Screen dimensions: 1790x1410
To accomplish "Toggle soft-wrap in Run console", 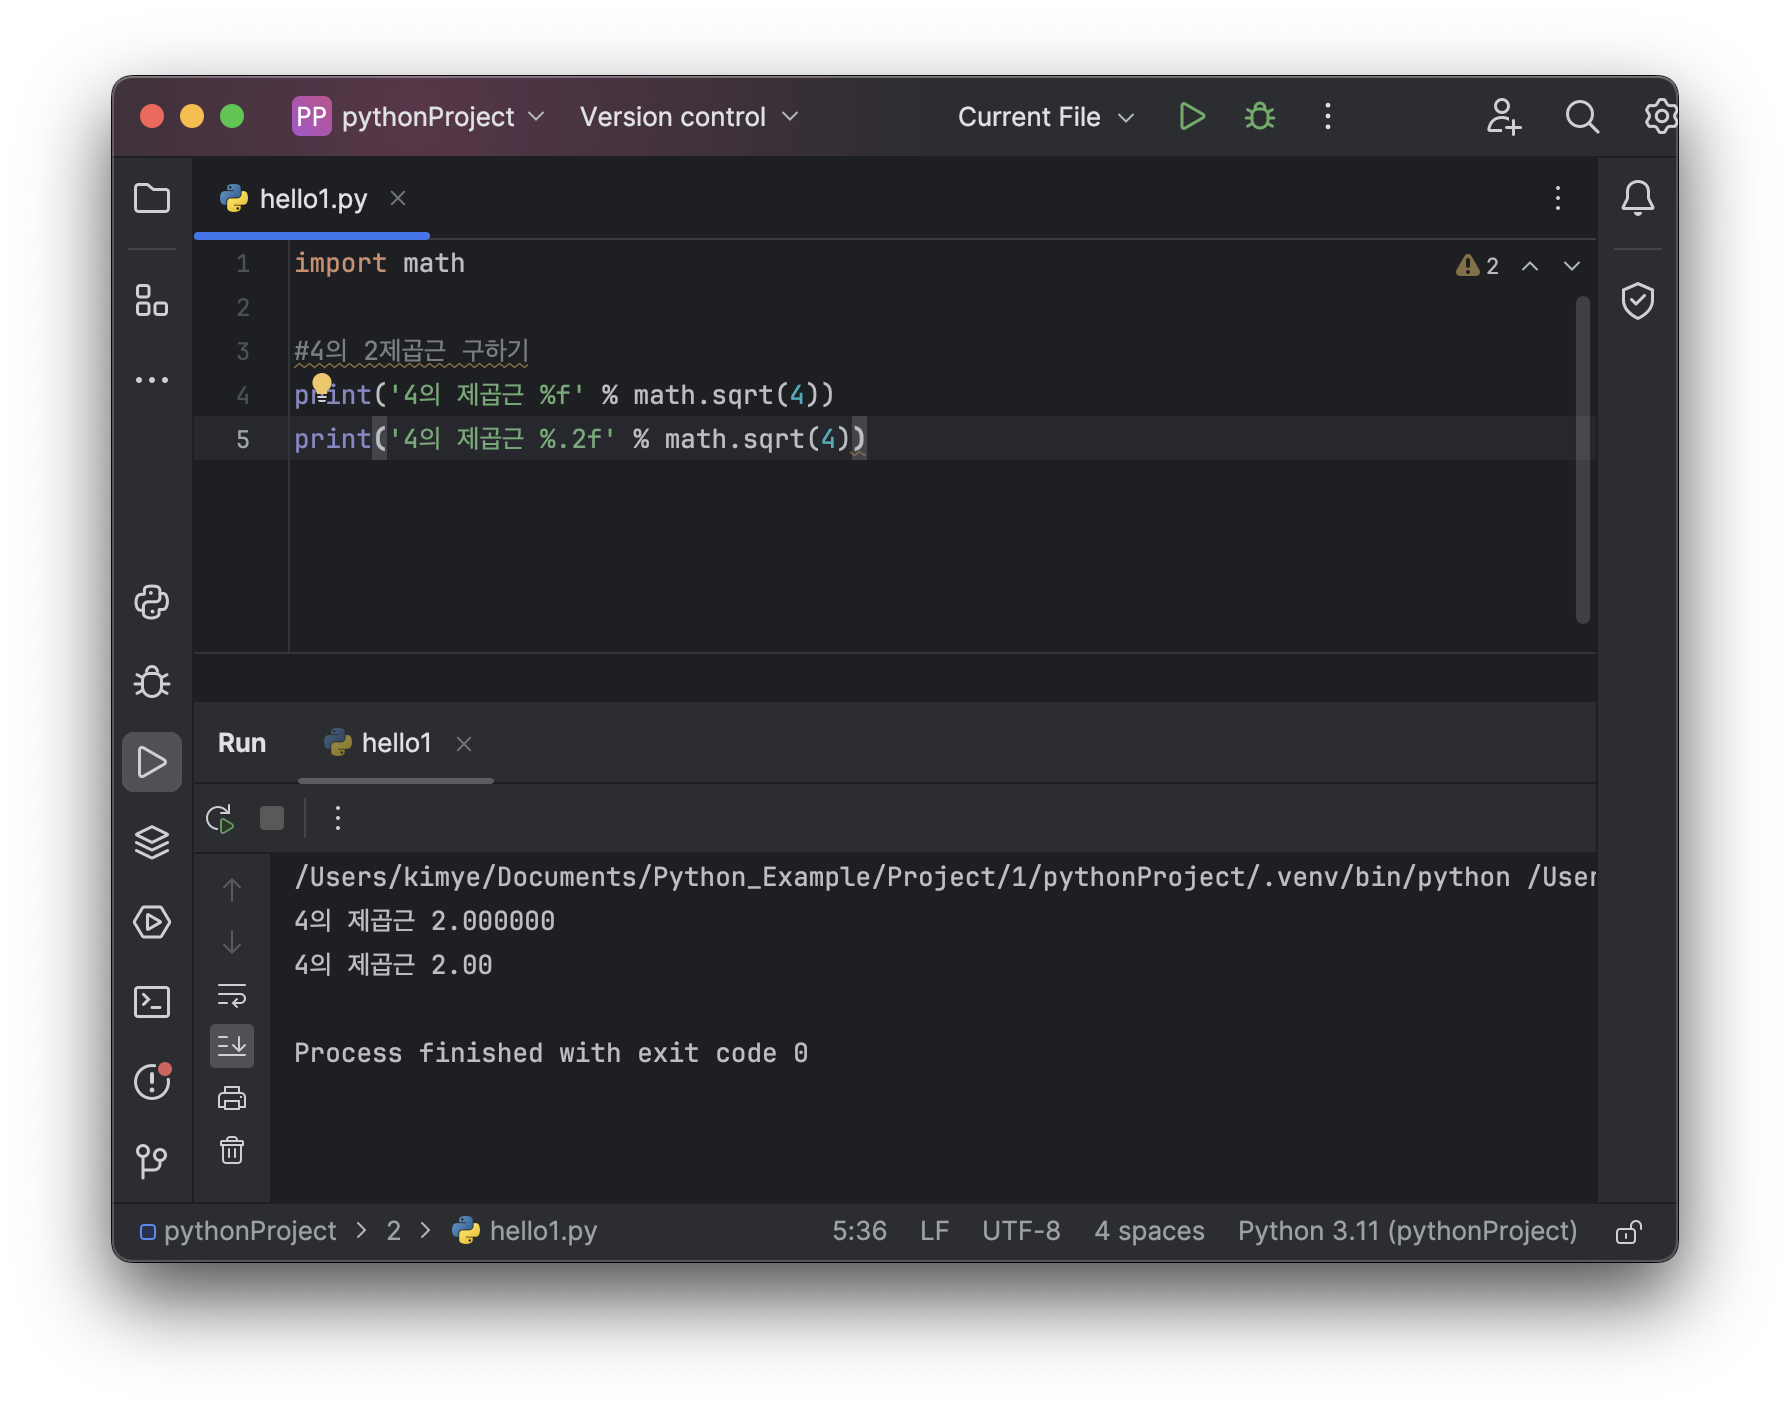I will [232, 994].
